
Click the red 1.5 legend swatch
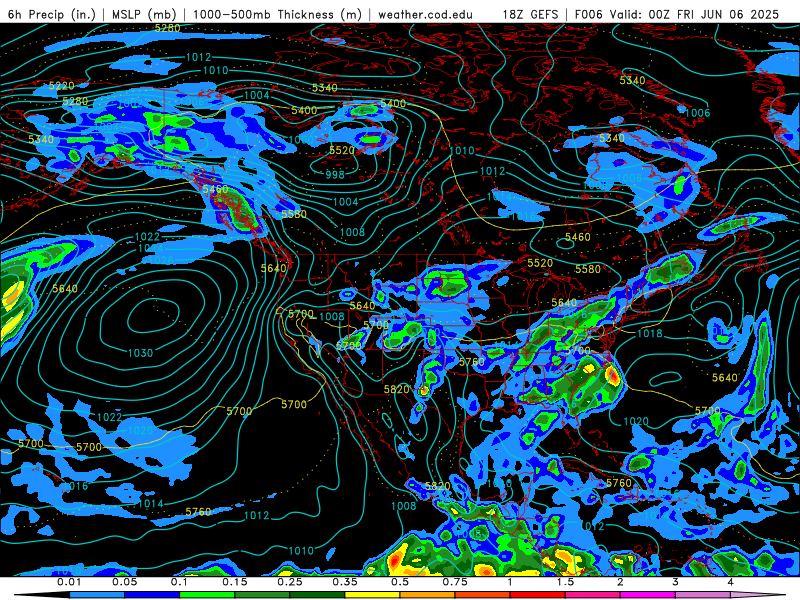click(x=538, y=595)
